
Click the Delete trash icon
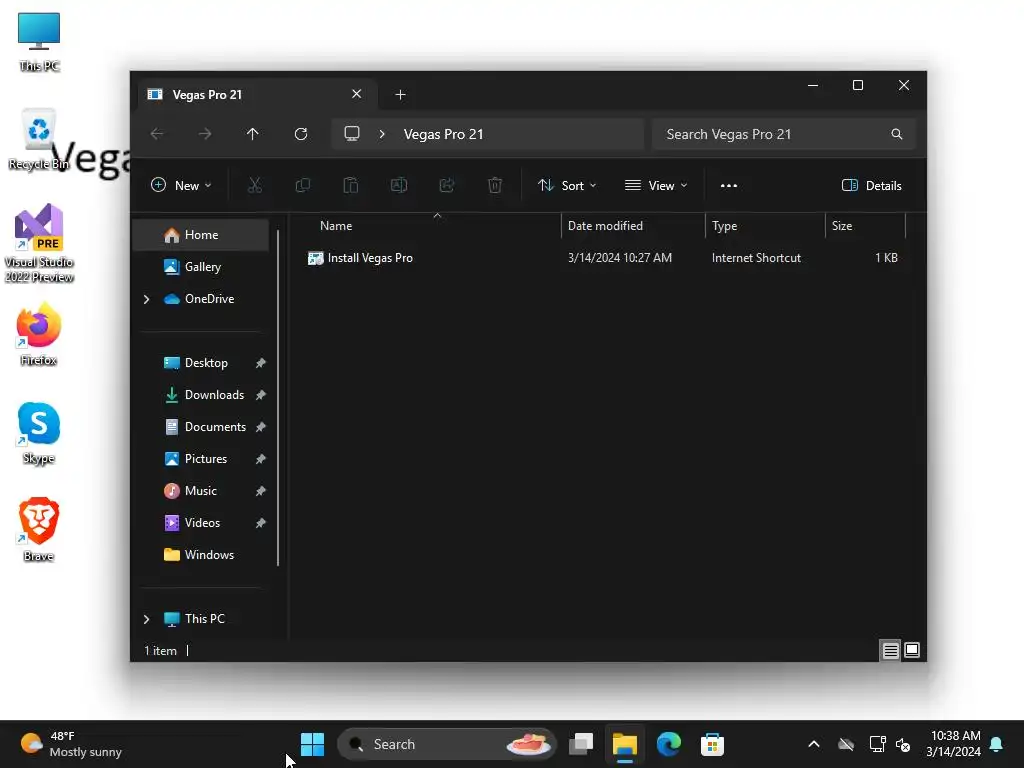[495, 185]
